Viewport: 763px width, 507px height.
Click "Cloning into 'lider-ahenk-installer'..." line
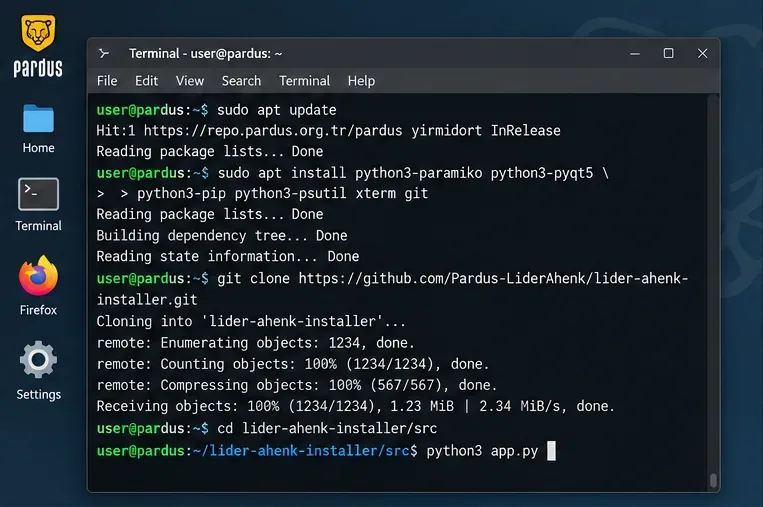(x=251, y=321)
